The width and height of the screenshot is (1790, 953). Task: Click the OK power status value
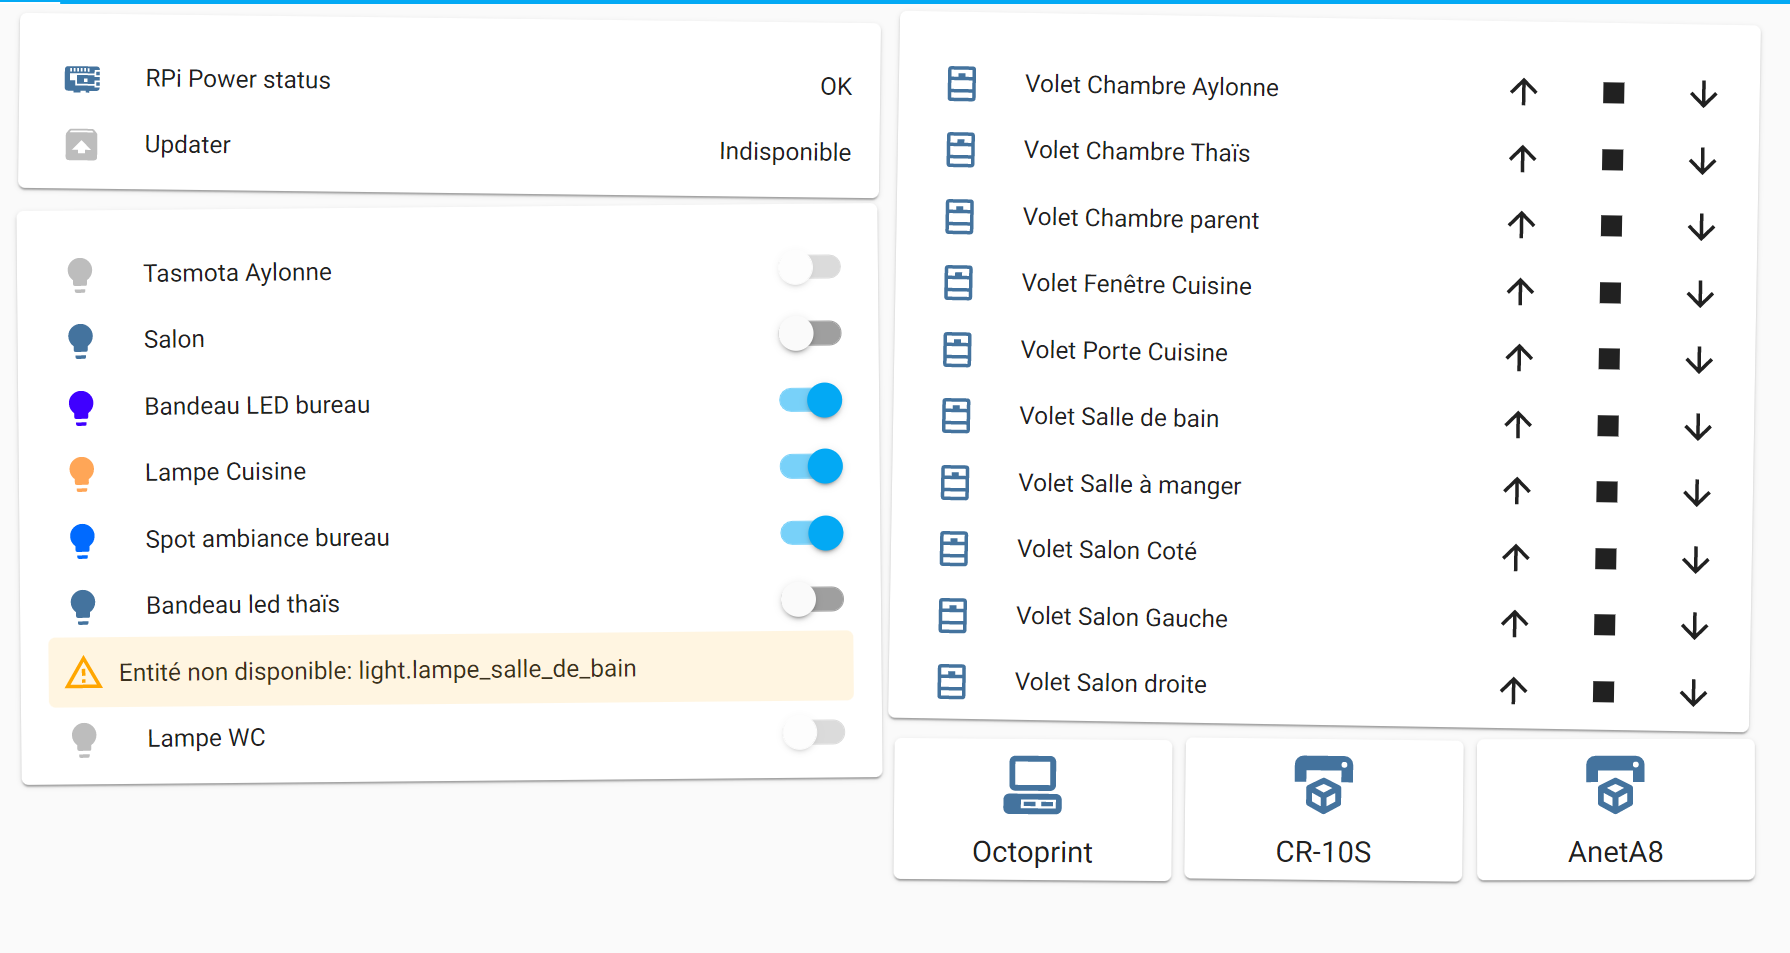click(836, 87)
